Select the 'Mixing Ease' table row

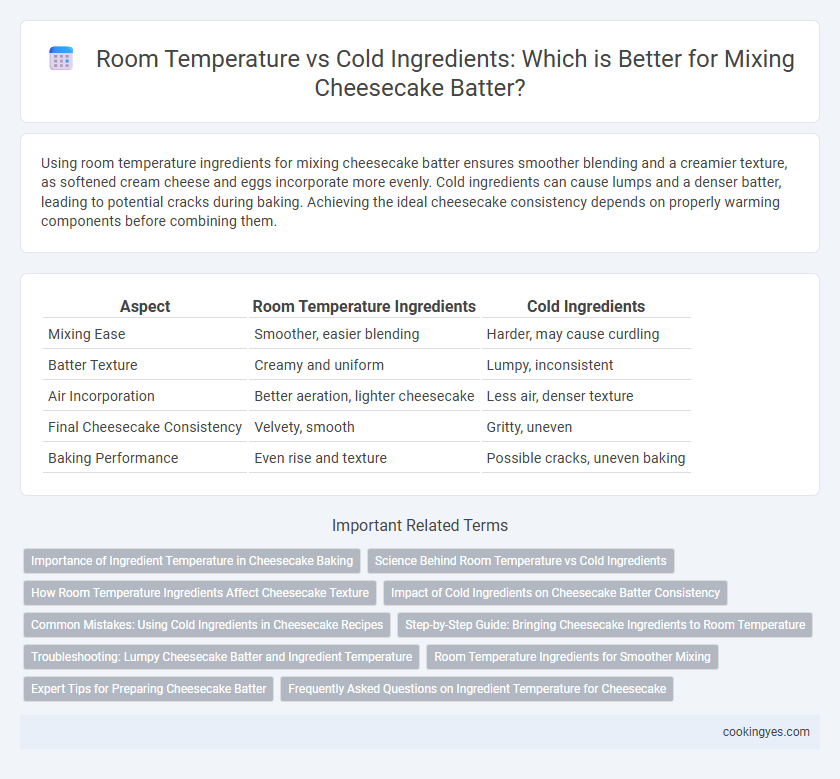[x=366, y=334]
